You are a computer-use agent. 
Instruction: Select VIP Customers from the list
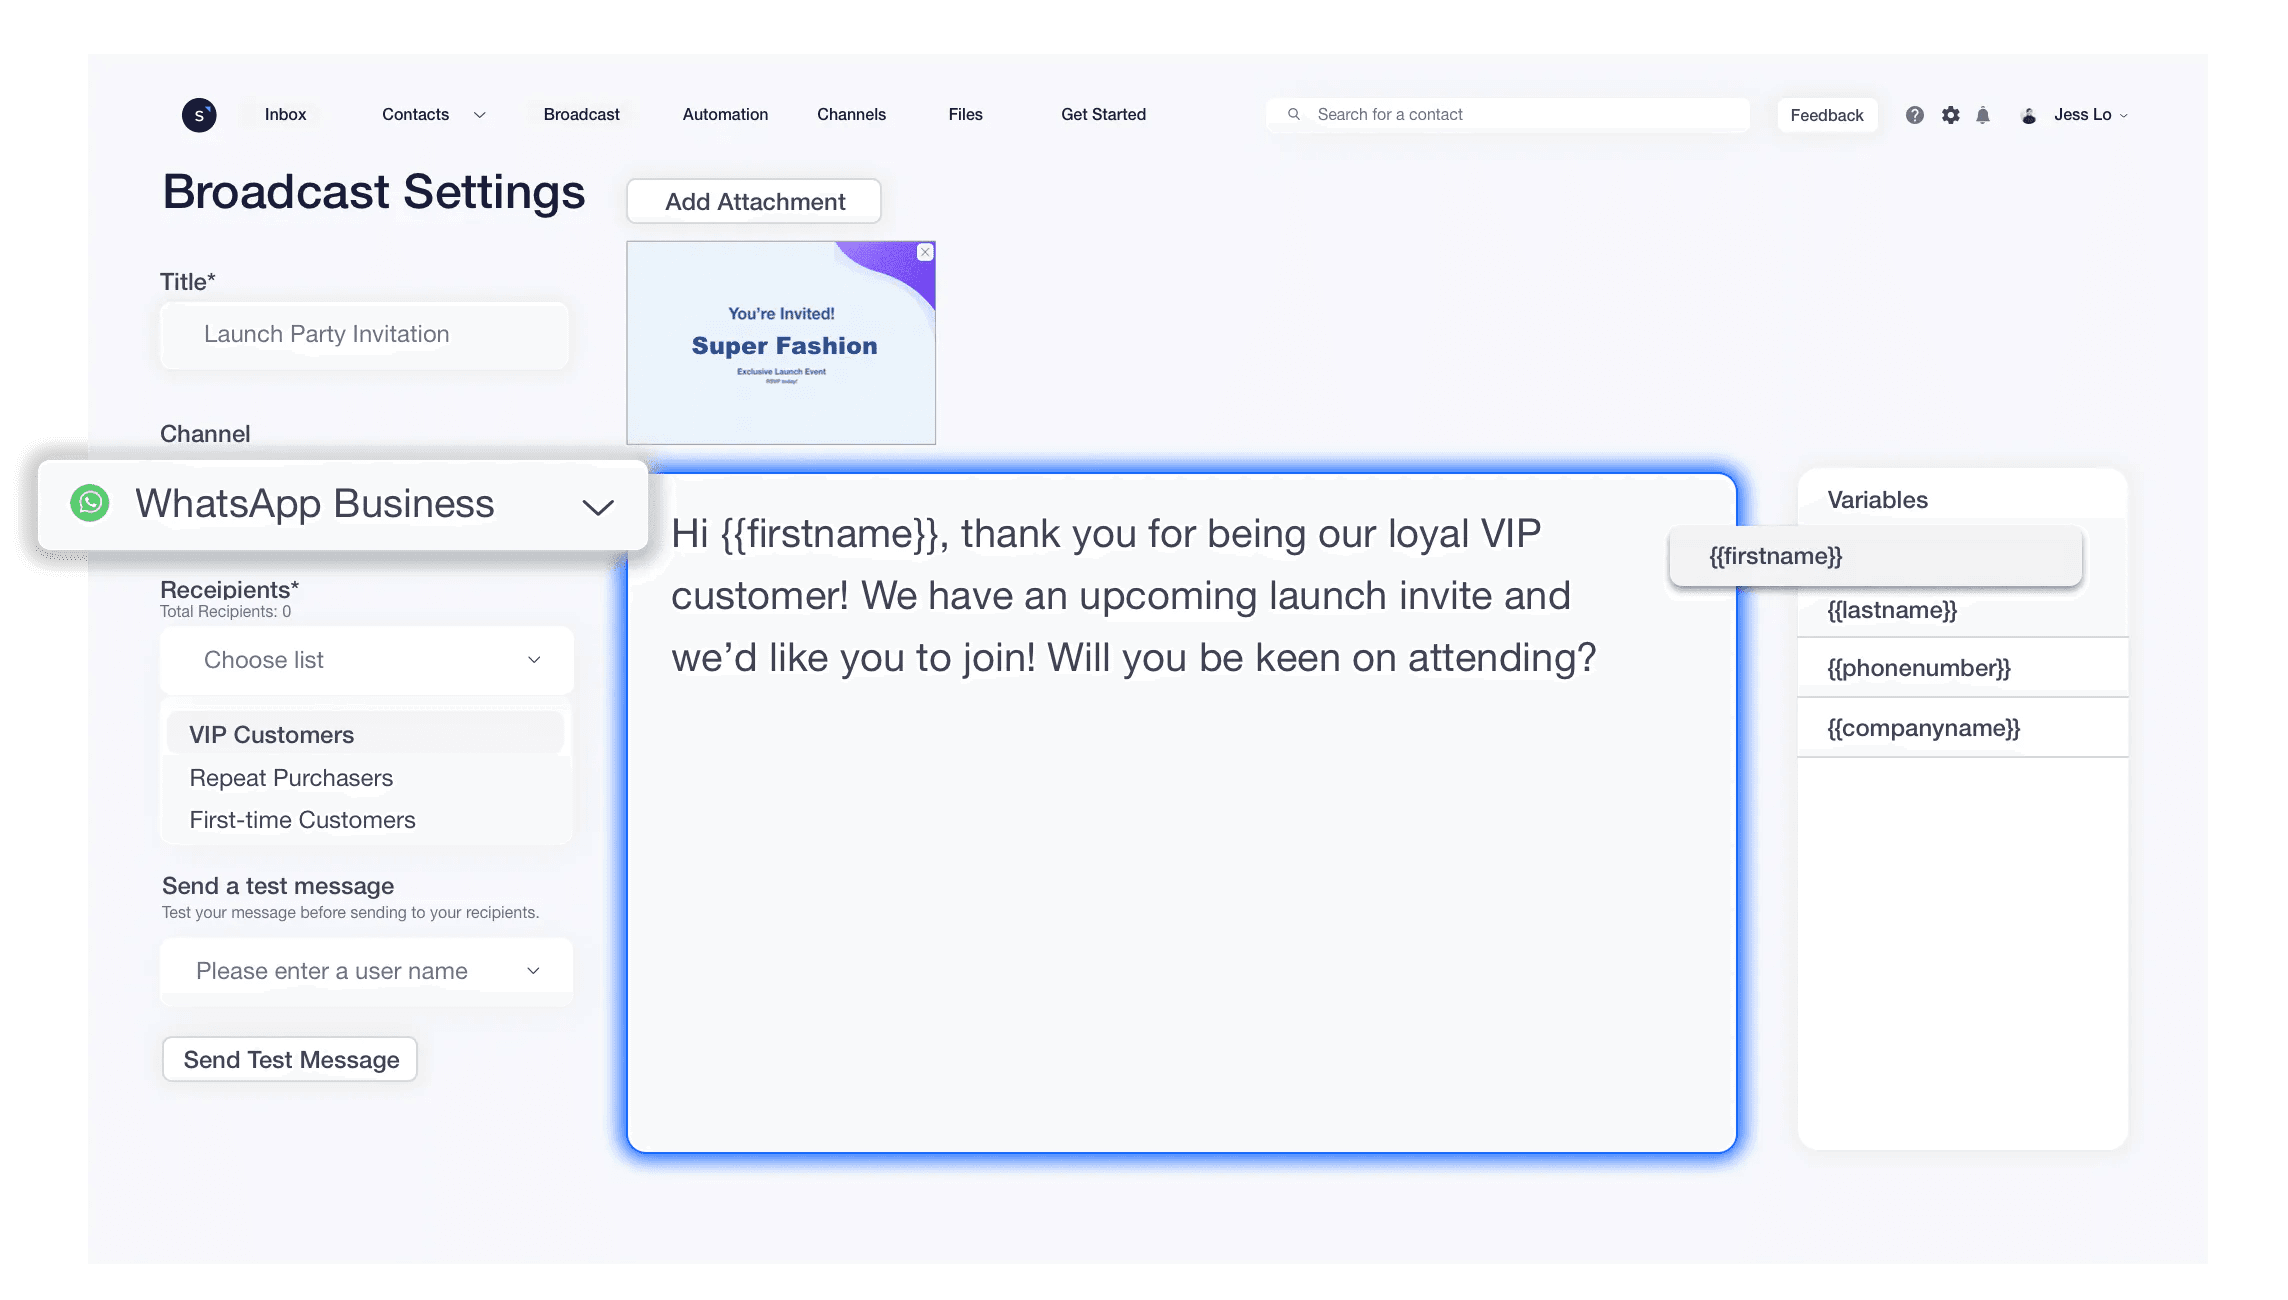click(272, 734)
